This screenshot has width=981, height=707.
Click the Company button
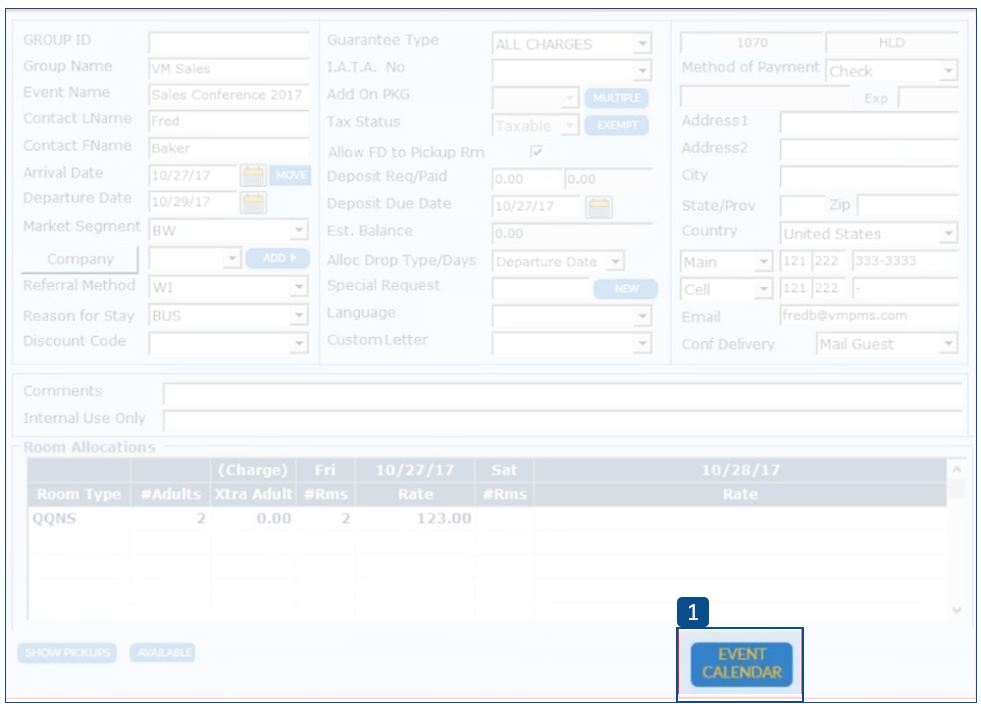point(80,259)
